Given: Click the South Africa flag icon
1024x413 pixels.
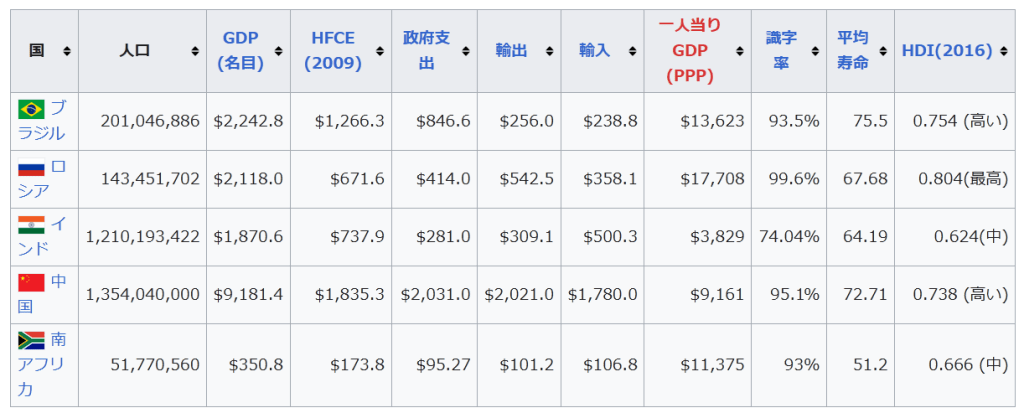Looking at the screenshot, I should [31, 340].
